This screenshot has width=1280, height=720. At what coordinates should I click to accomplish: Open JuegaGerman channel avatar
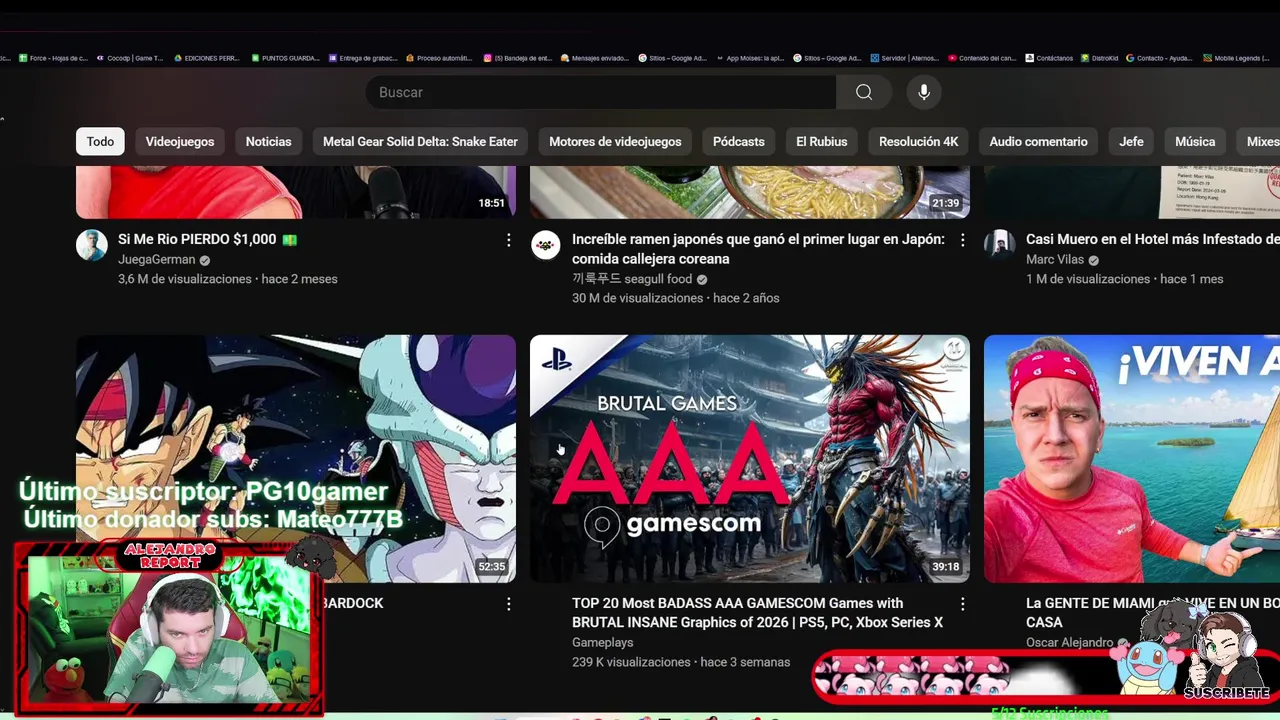coord(92,245)
